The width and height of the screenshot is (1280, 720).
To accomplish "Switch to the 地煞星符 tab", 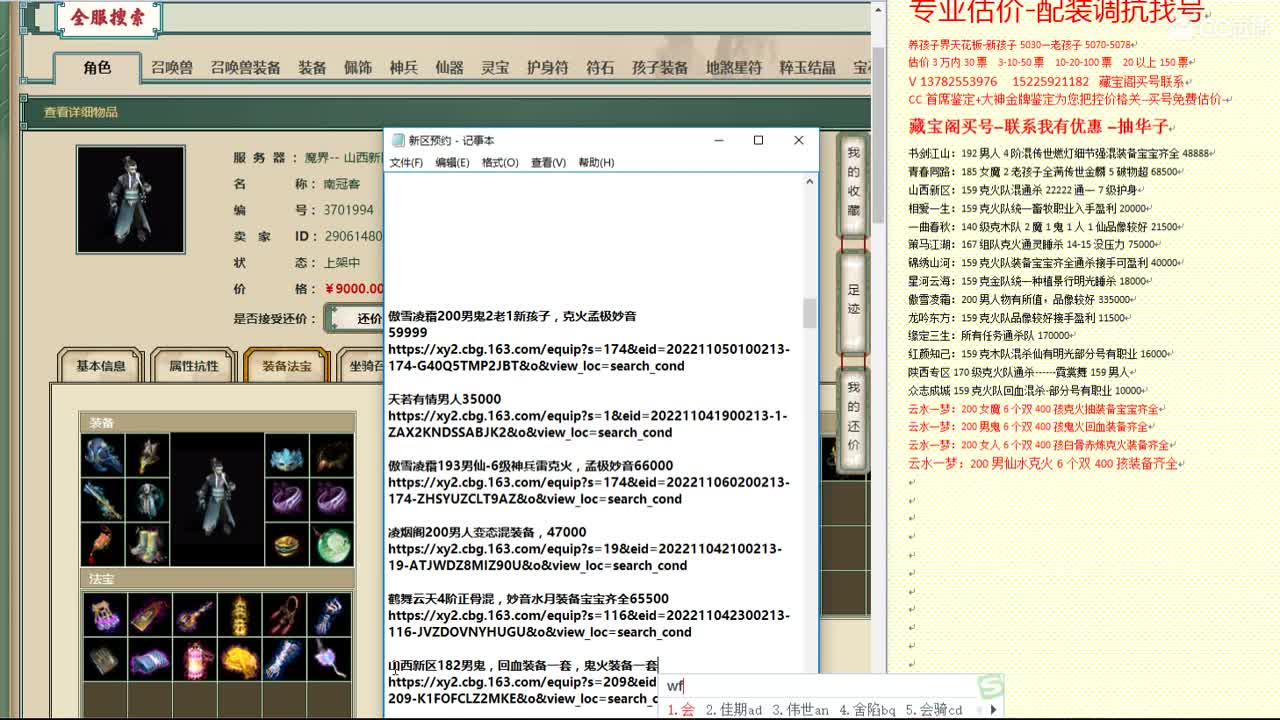I will tap(734, 67).
